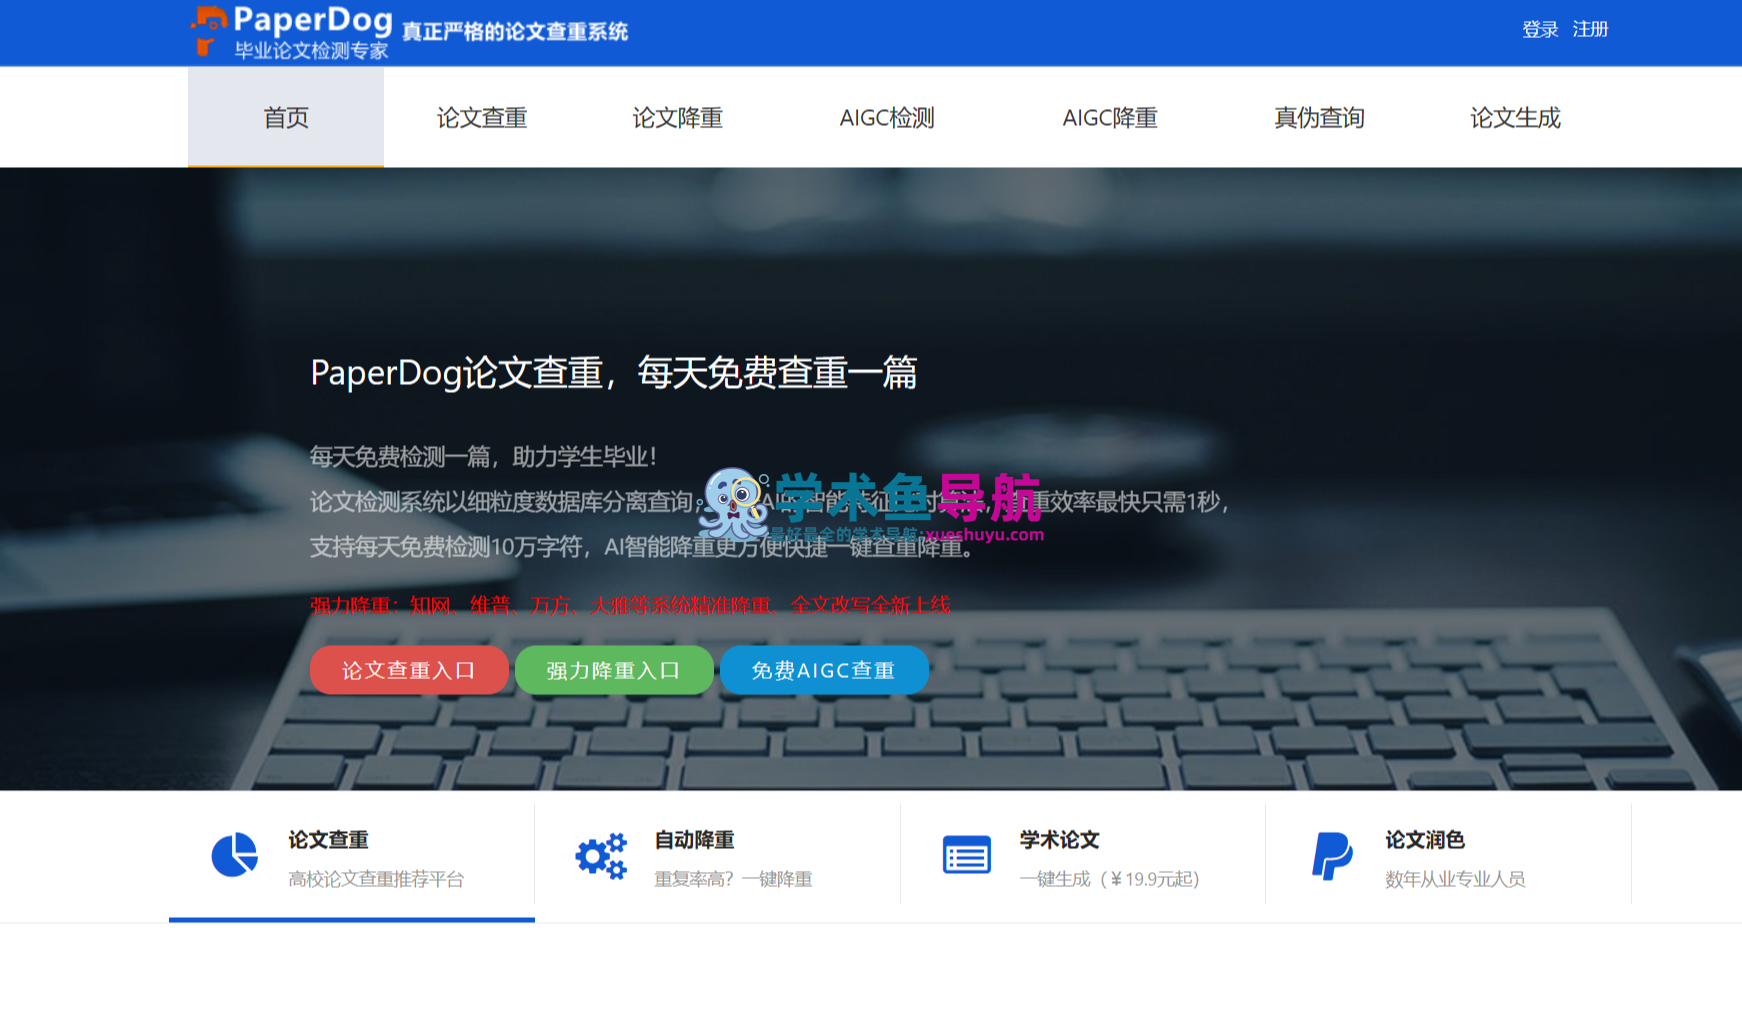Click the headline PaperDog论文查重，每天免费查重一篇

(614, 372)
